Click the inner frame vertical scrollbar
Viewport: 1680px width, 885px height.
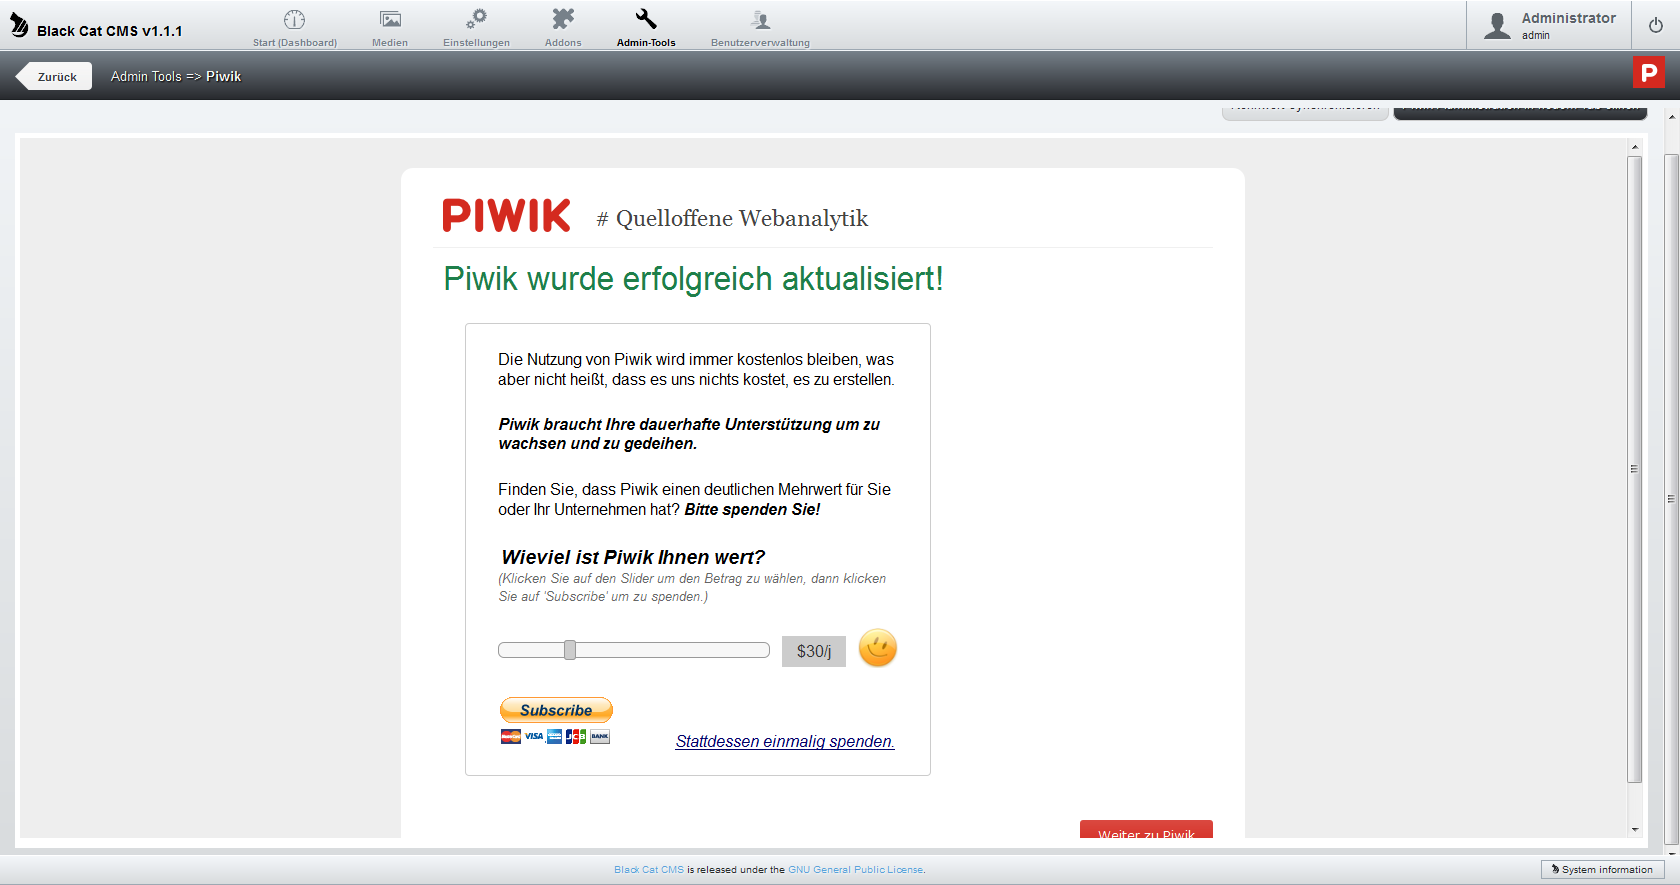[1635, 468]
